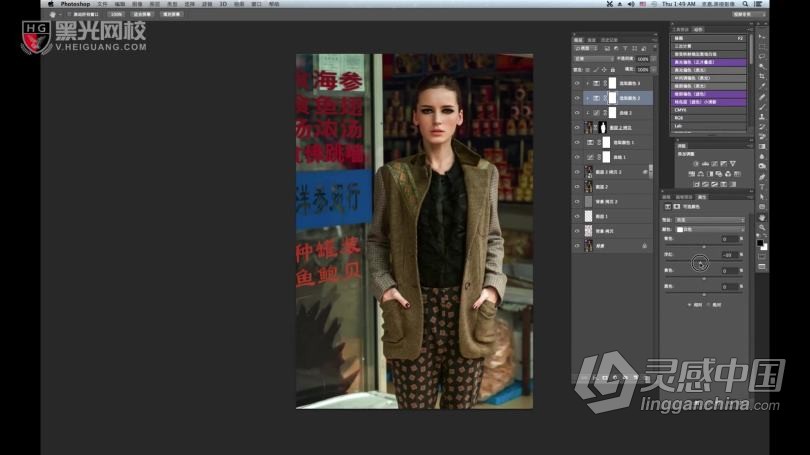Hide the masked 图层 2 拷贝 layer

[577, 128]
